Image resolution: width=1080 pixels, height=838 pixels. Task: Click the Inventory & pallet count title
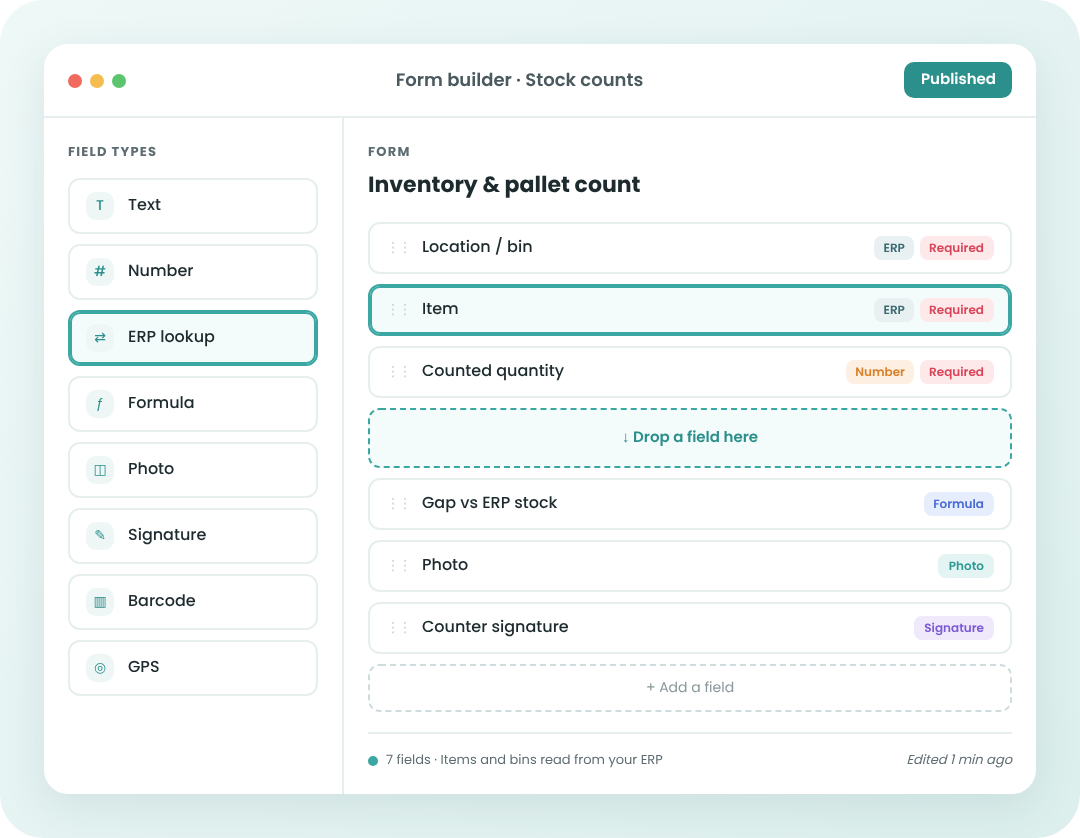click(503, 185)
